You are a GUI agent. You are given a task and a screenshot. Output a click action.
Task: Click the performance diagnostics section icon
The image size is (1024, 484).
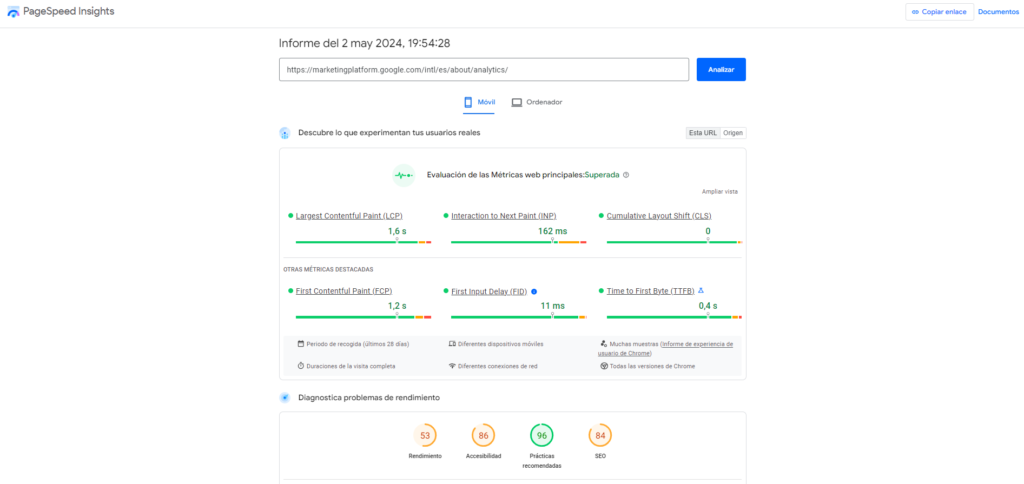(284, 397)
